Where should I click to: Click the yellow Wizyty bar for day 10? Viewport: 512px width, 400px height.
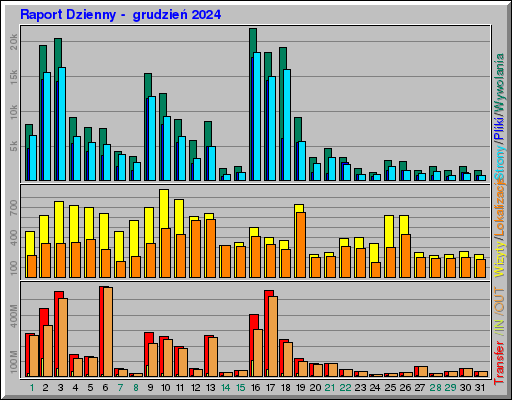pos(164,209)
